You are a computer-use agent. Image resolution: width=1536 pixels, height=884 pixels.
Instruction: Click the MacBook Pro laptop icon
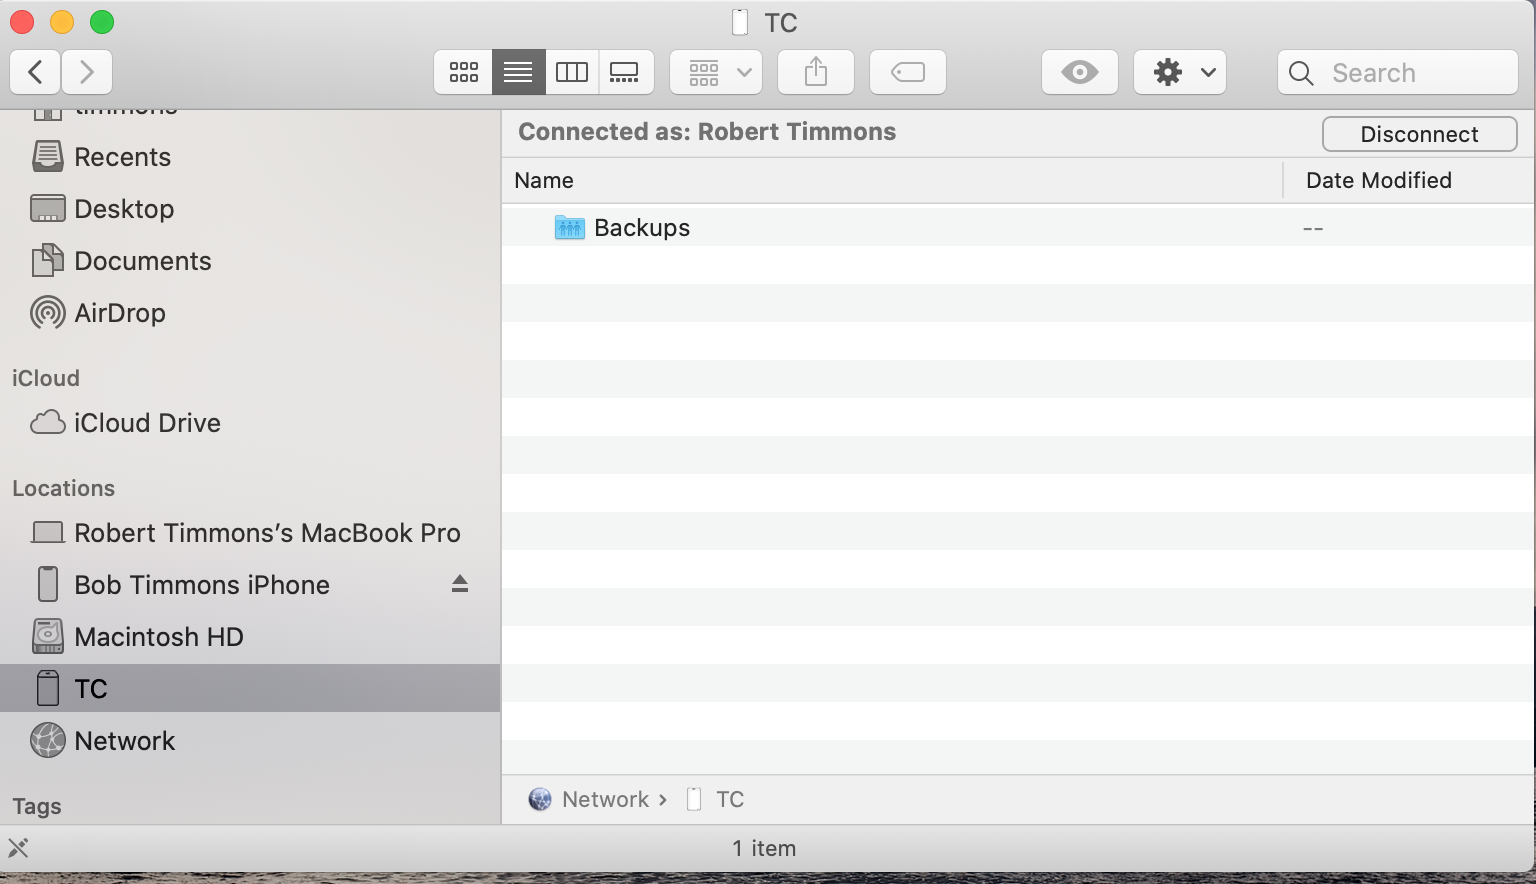[x=47, y=533]
